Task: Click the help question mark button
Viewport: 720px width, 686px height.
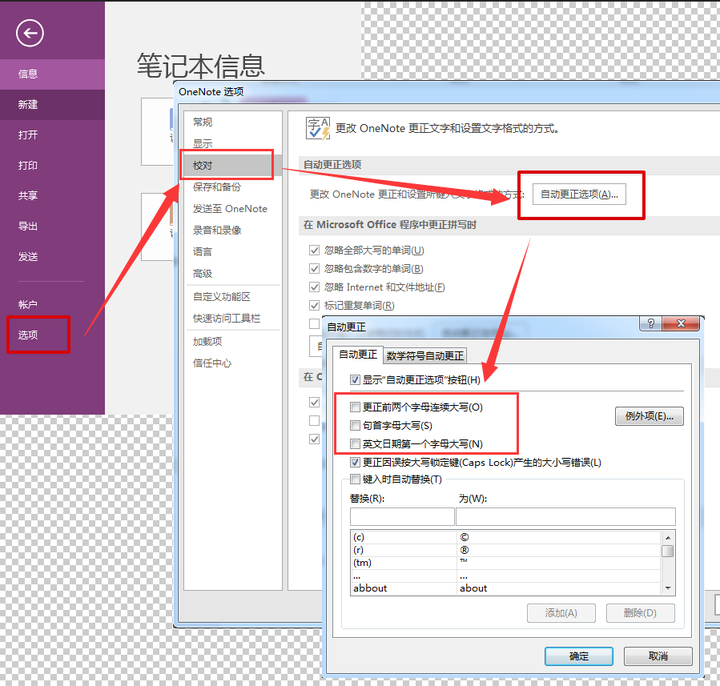Action: pyautogui.click(x=650, y=324)
